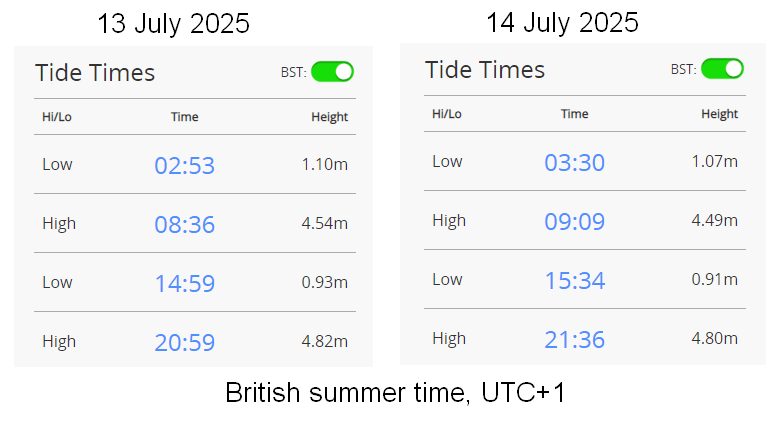Click the 08:36 high tide time

tap(185, 224)
